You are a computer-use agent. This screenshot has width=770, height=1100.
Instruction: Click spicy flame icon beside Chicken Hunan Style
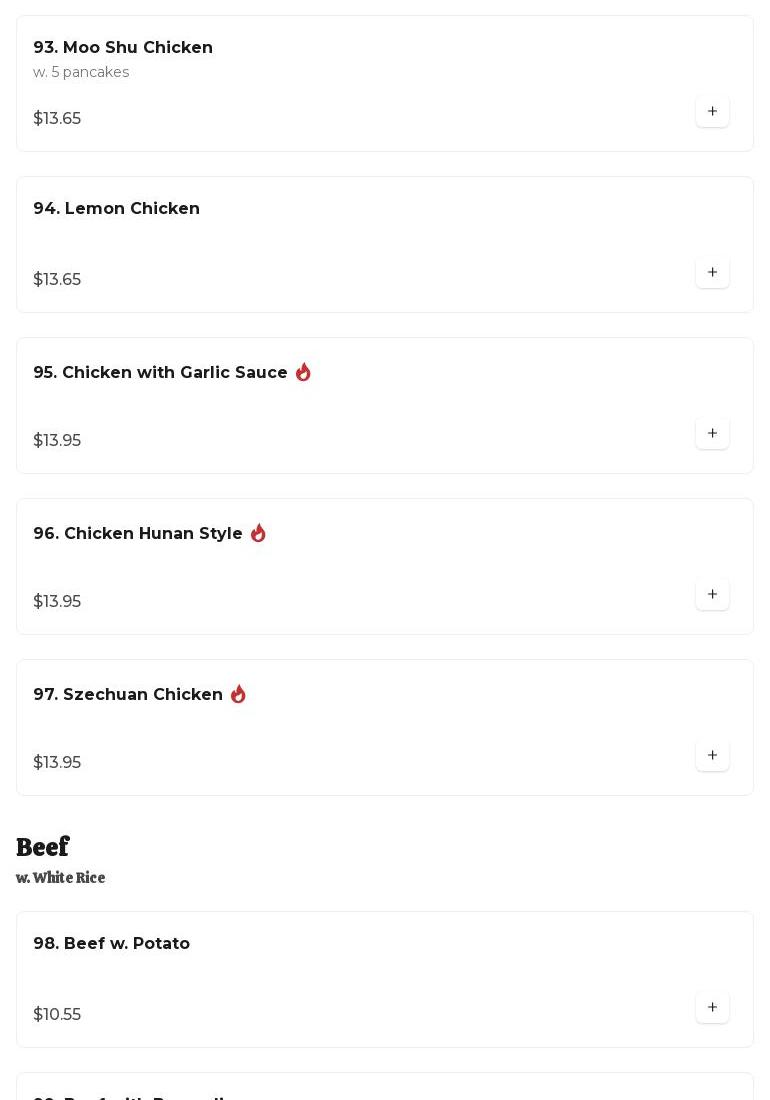(258, 533)
